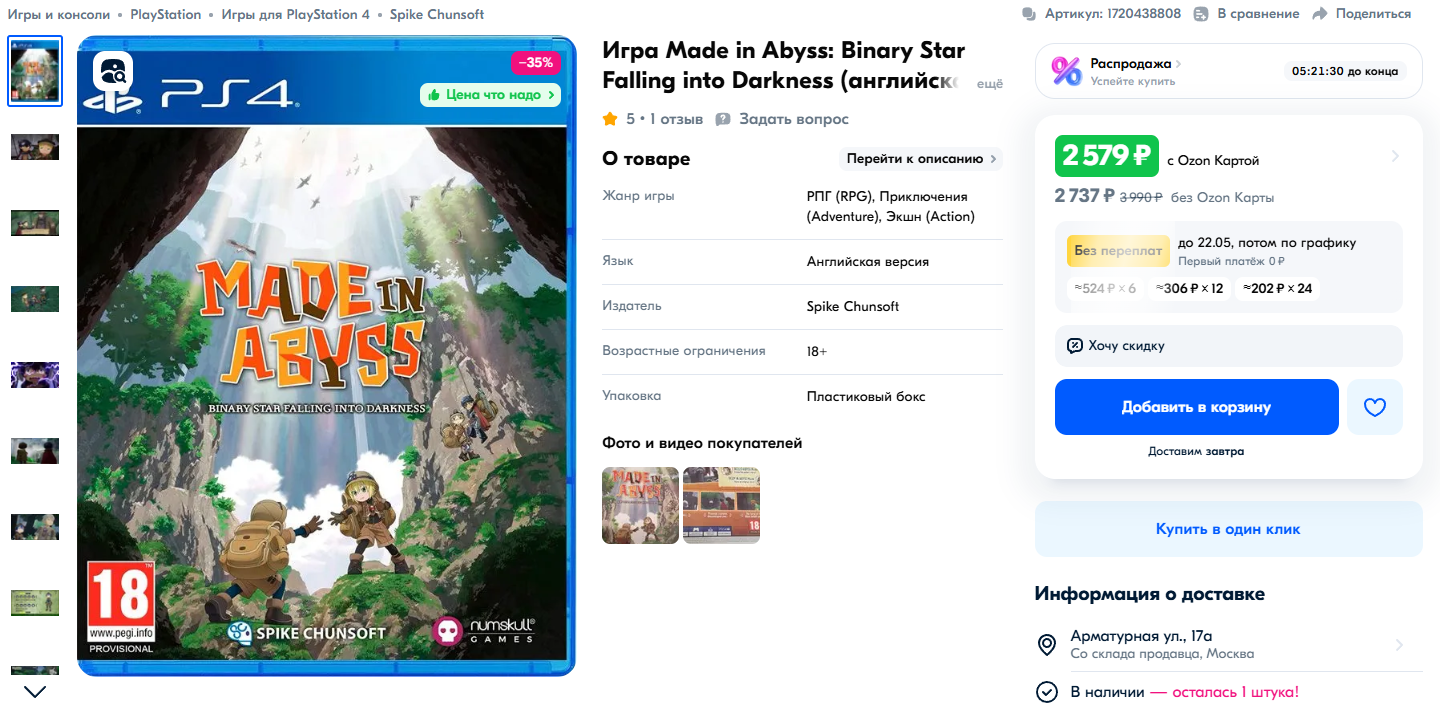
Task: Open the PlayStation breadcrumb category
Action: tap(166, 14)
